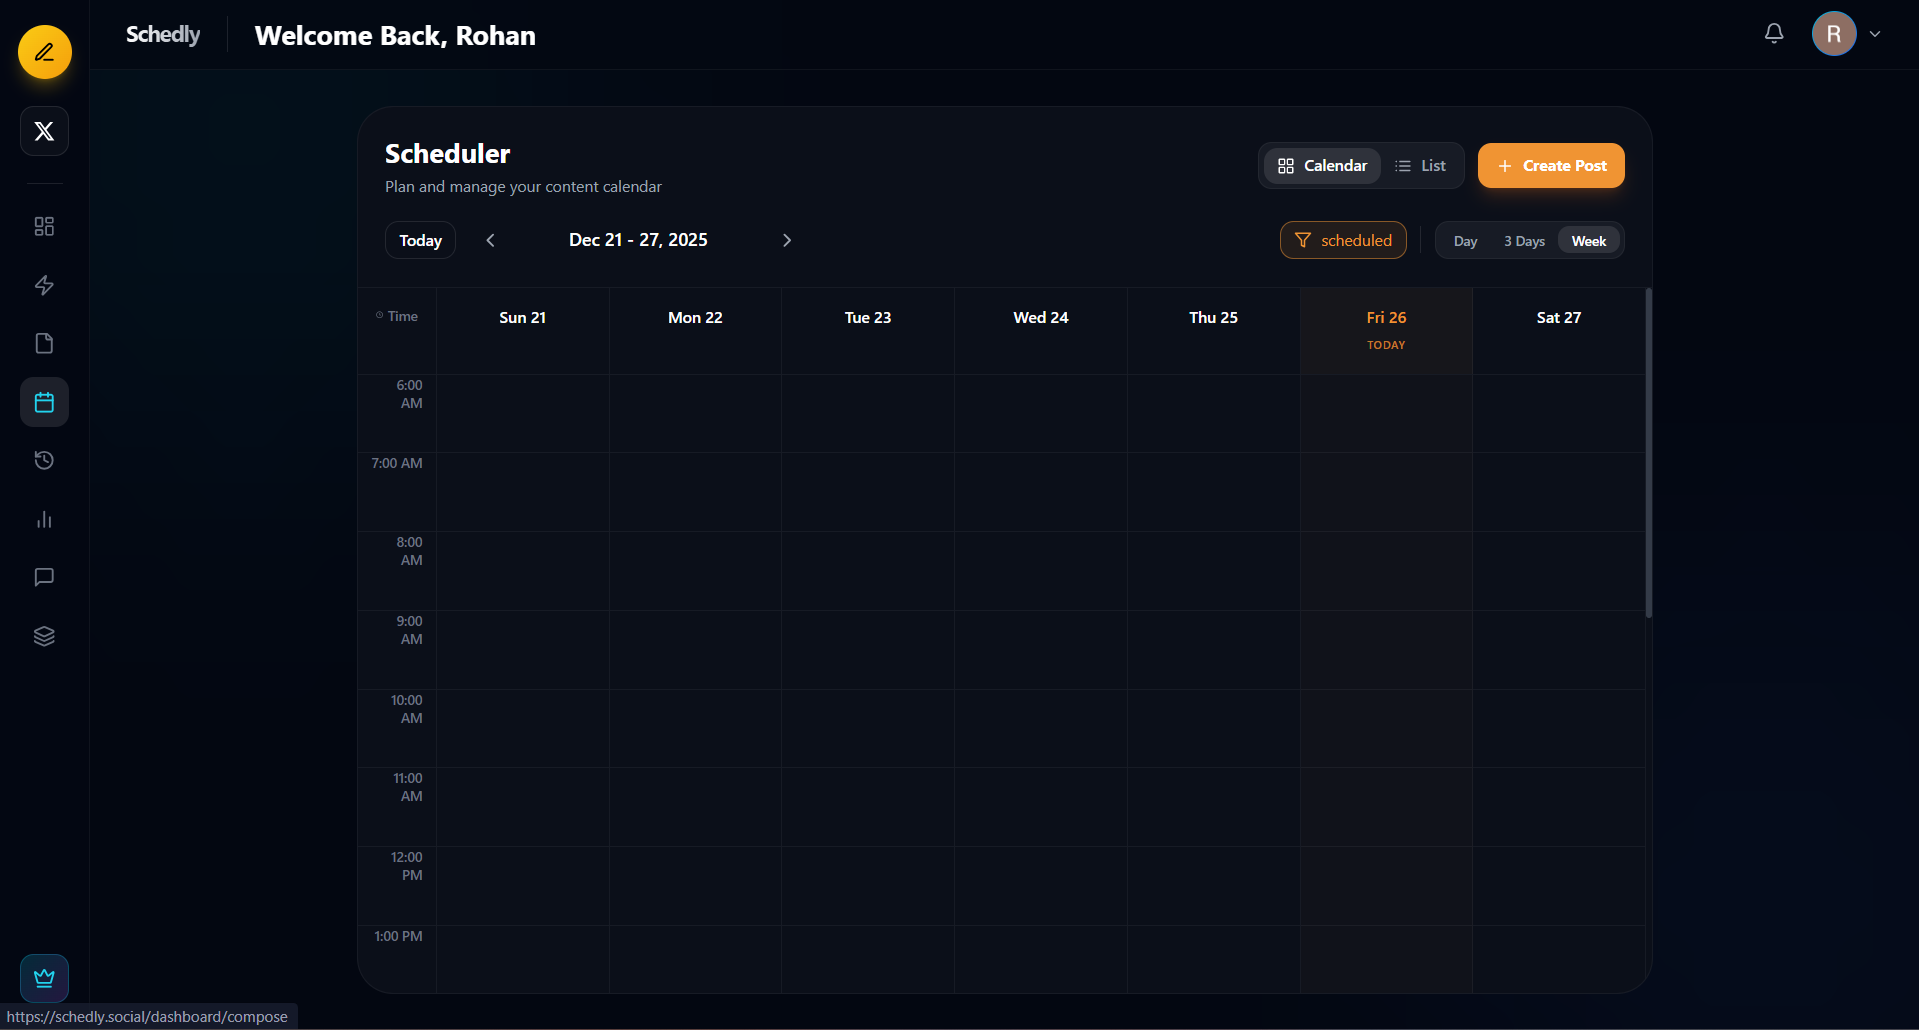Open the compose post pencil icon
The height and width of the screenshot is (1030, 1919).
point(44,52)
